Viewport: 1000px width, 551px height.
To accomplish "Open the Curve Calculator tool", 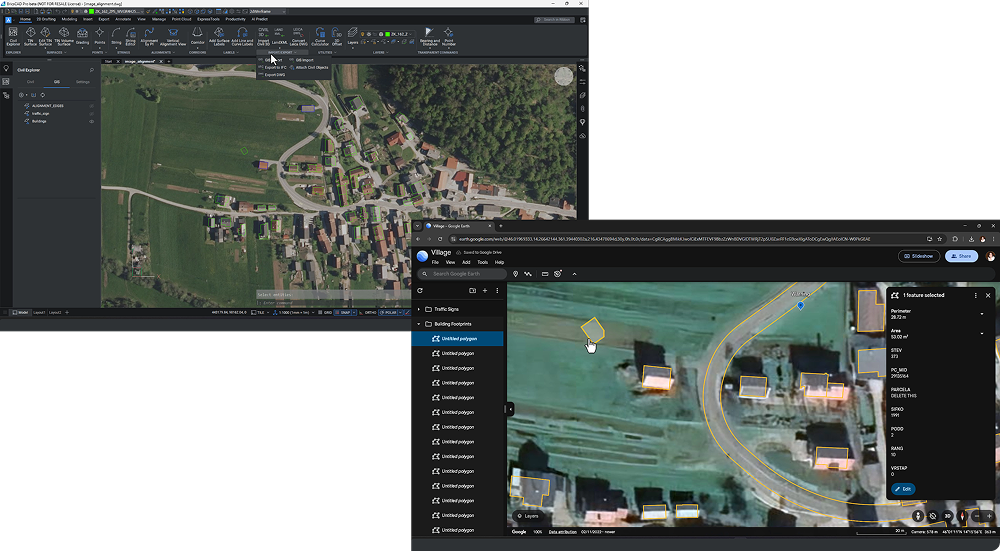I will click(x=320, y=36).
